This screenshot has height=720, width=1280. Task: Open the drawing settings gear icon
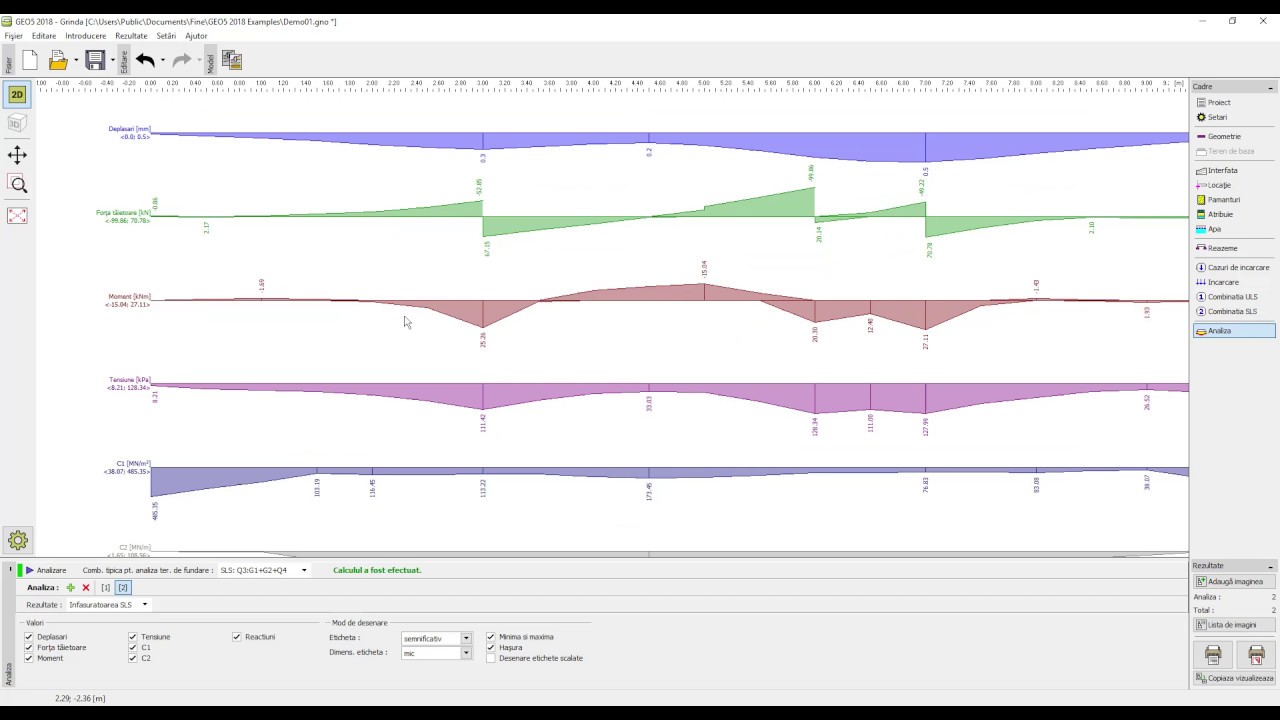tap(17, 540)
